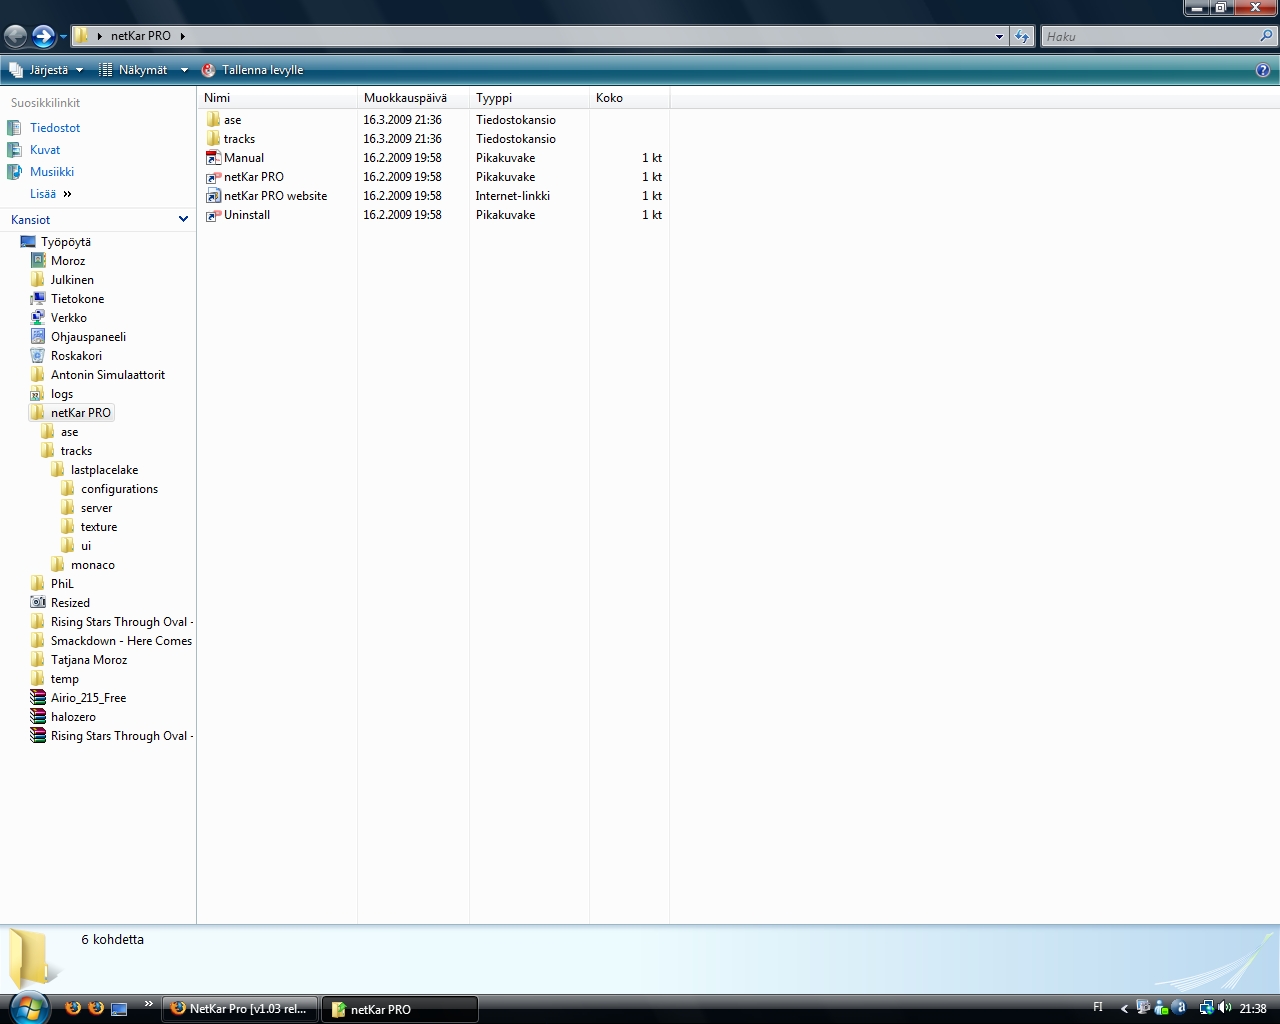
Task: Expand the Lisää more favorites chevron
Action: (67, 194)
